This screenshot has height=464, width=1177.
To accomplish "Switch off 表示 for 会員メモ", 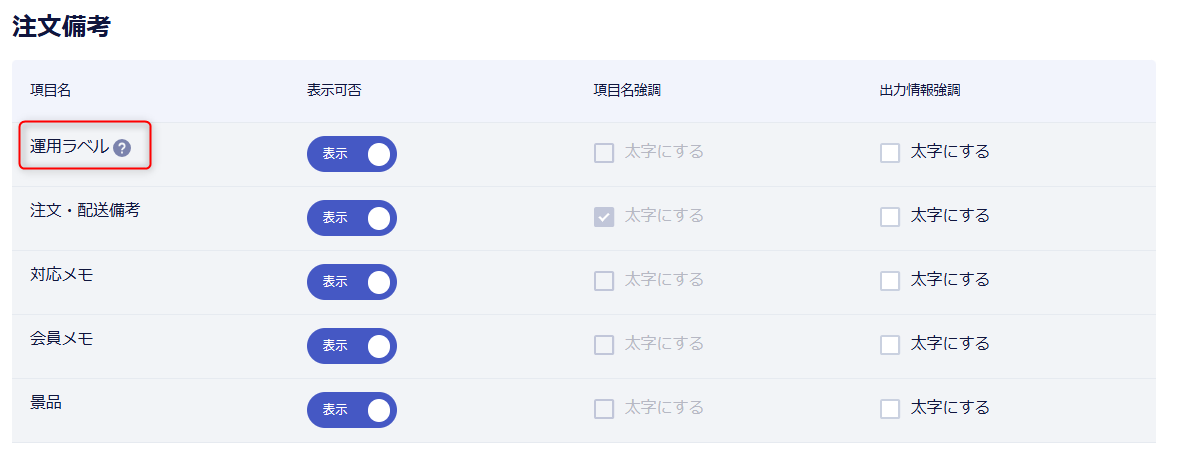I will click(x=351, y=345).
